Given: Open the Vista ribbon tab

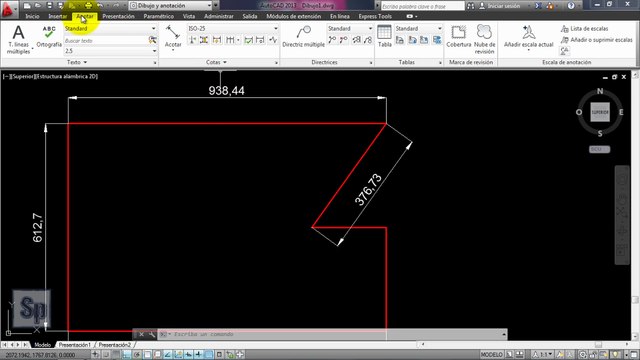Looking at the screenshot, I should coord(189,16).
